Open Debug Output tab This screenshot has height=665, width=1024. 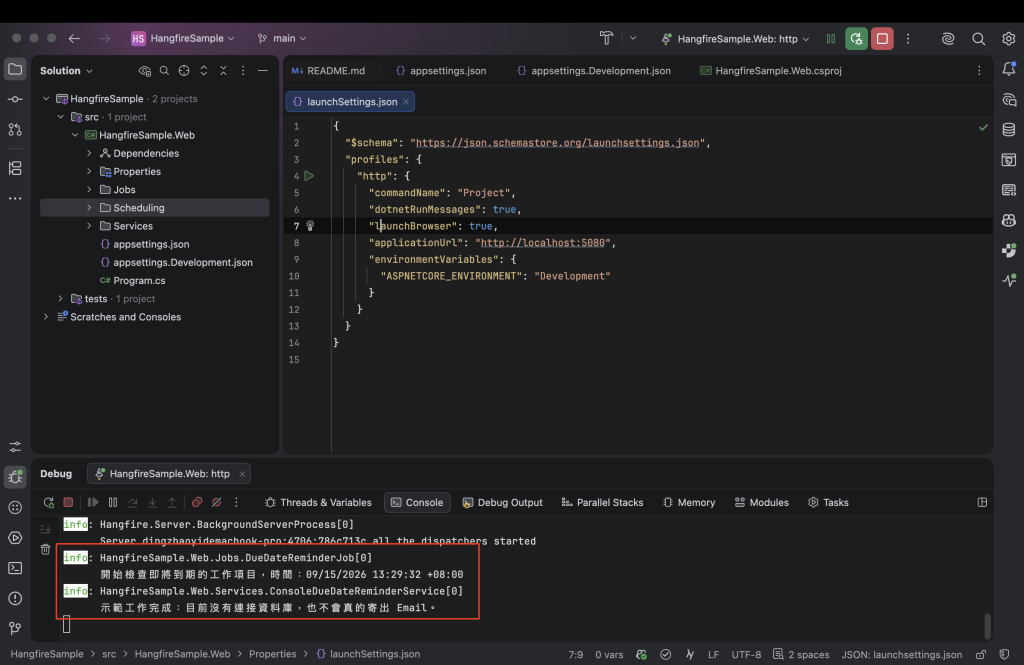(x=502, y=502)
